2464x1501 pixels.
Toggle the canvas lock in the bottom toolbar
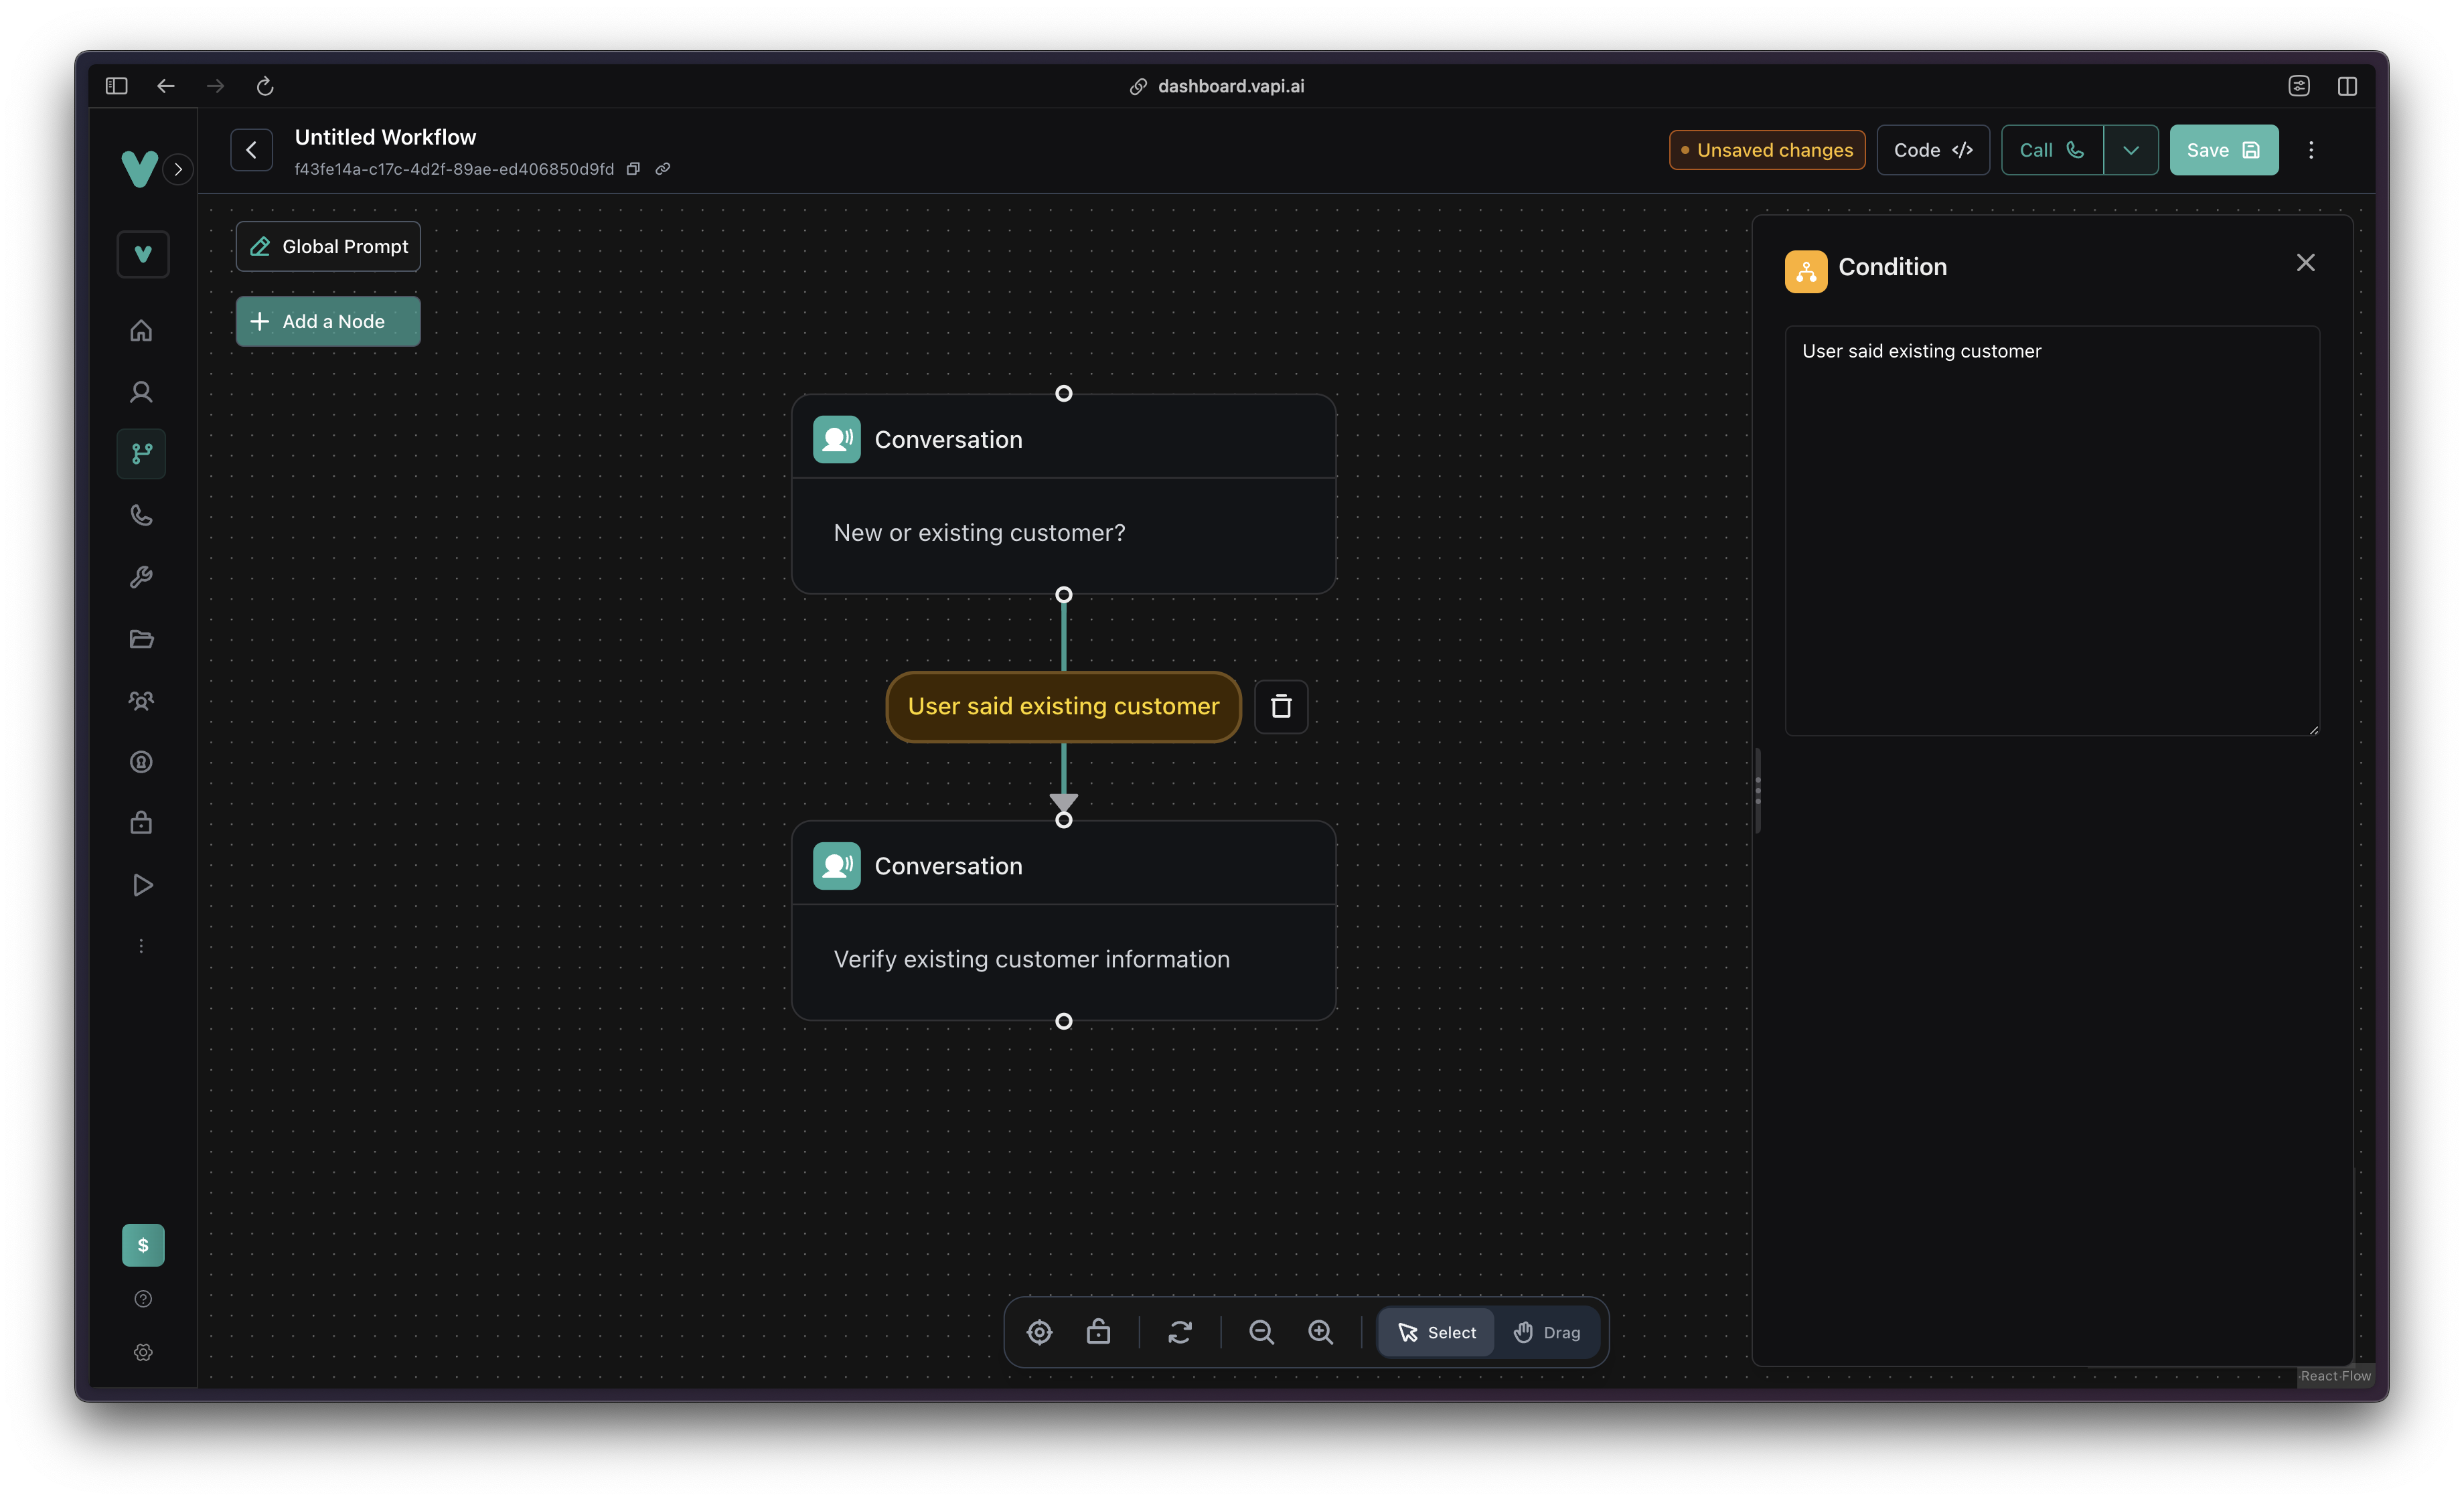(1098, 1332)
